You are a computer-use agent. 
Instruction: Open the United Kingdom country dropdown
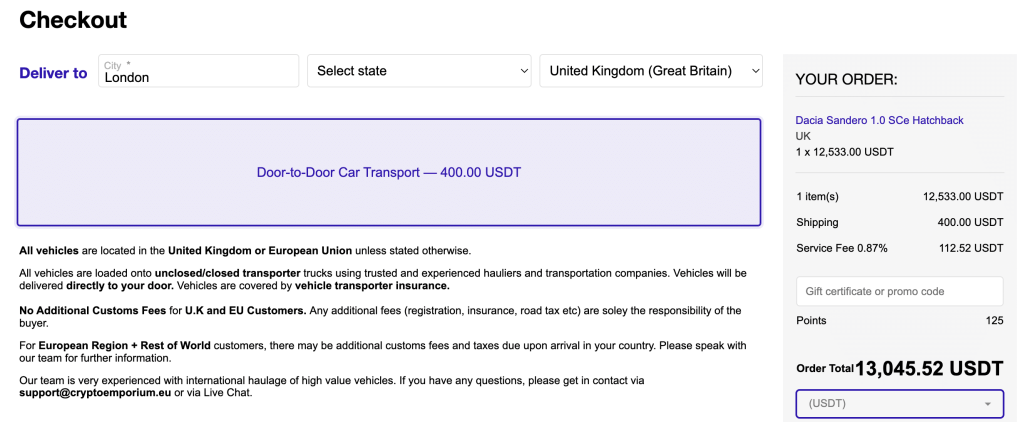(x=651, y=71)
